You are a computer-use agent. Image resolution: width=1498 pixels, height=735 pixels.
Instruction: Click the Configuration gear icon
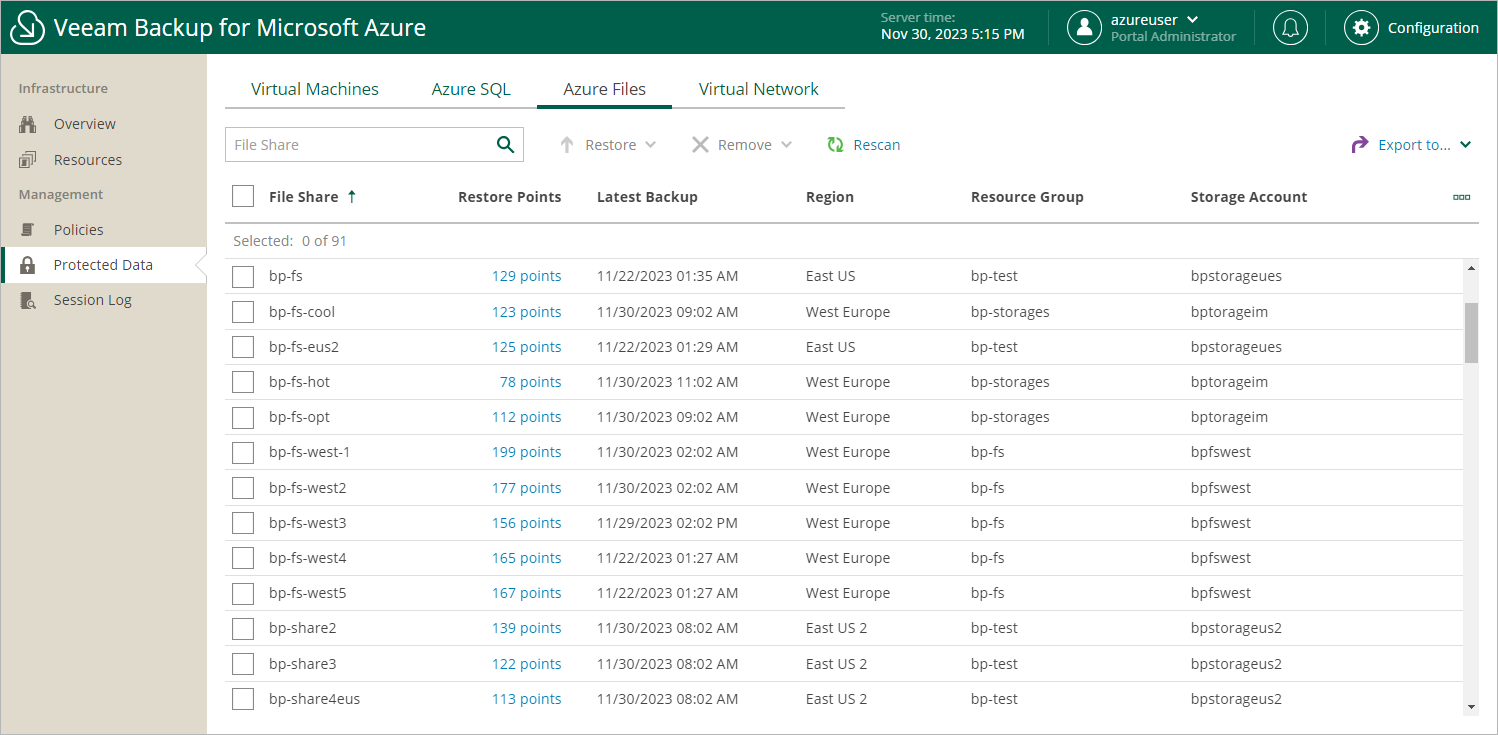[x=1361, y=28]
